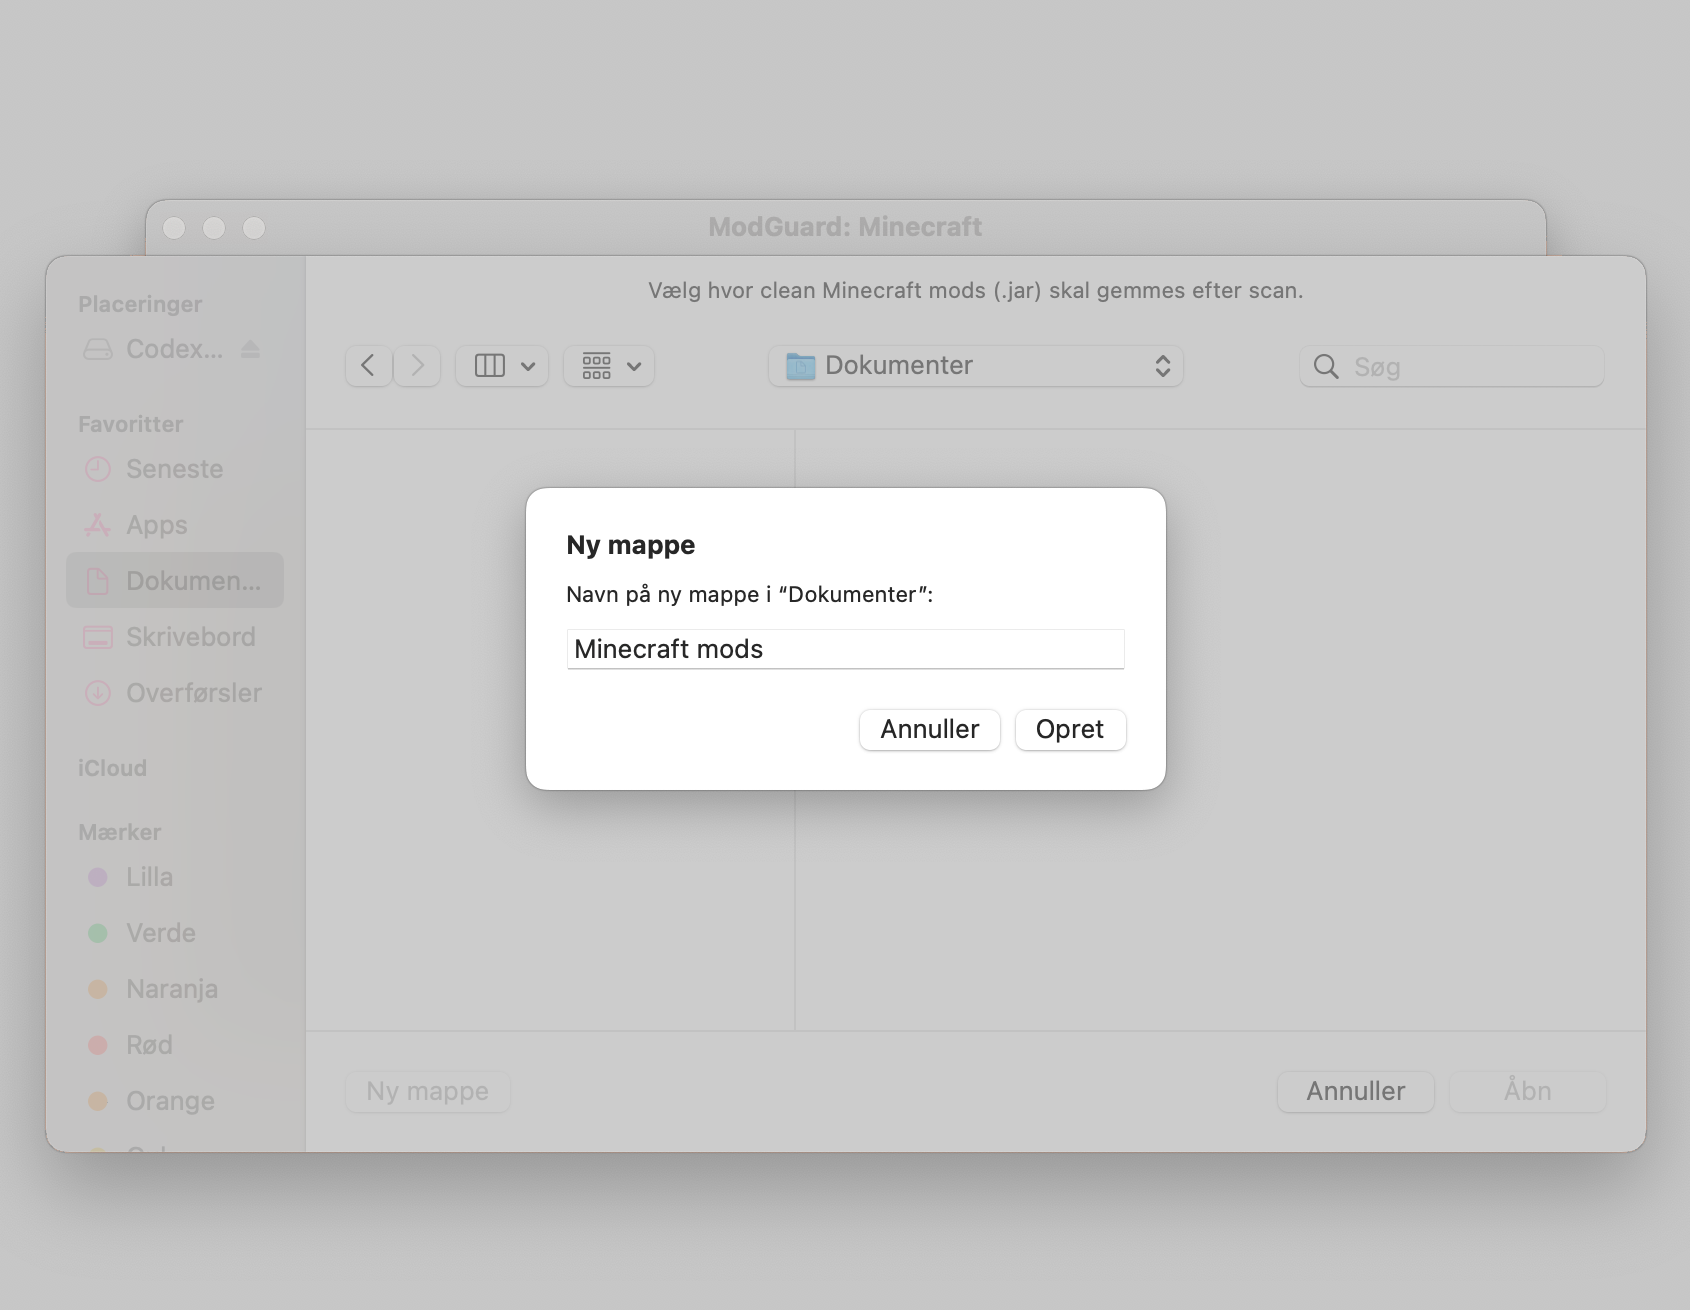Screen dimensions: 1690x1310
Task: Open Apps in the sidebar
Action: point(175,525)
